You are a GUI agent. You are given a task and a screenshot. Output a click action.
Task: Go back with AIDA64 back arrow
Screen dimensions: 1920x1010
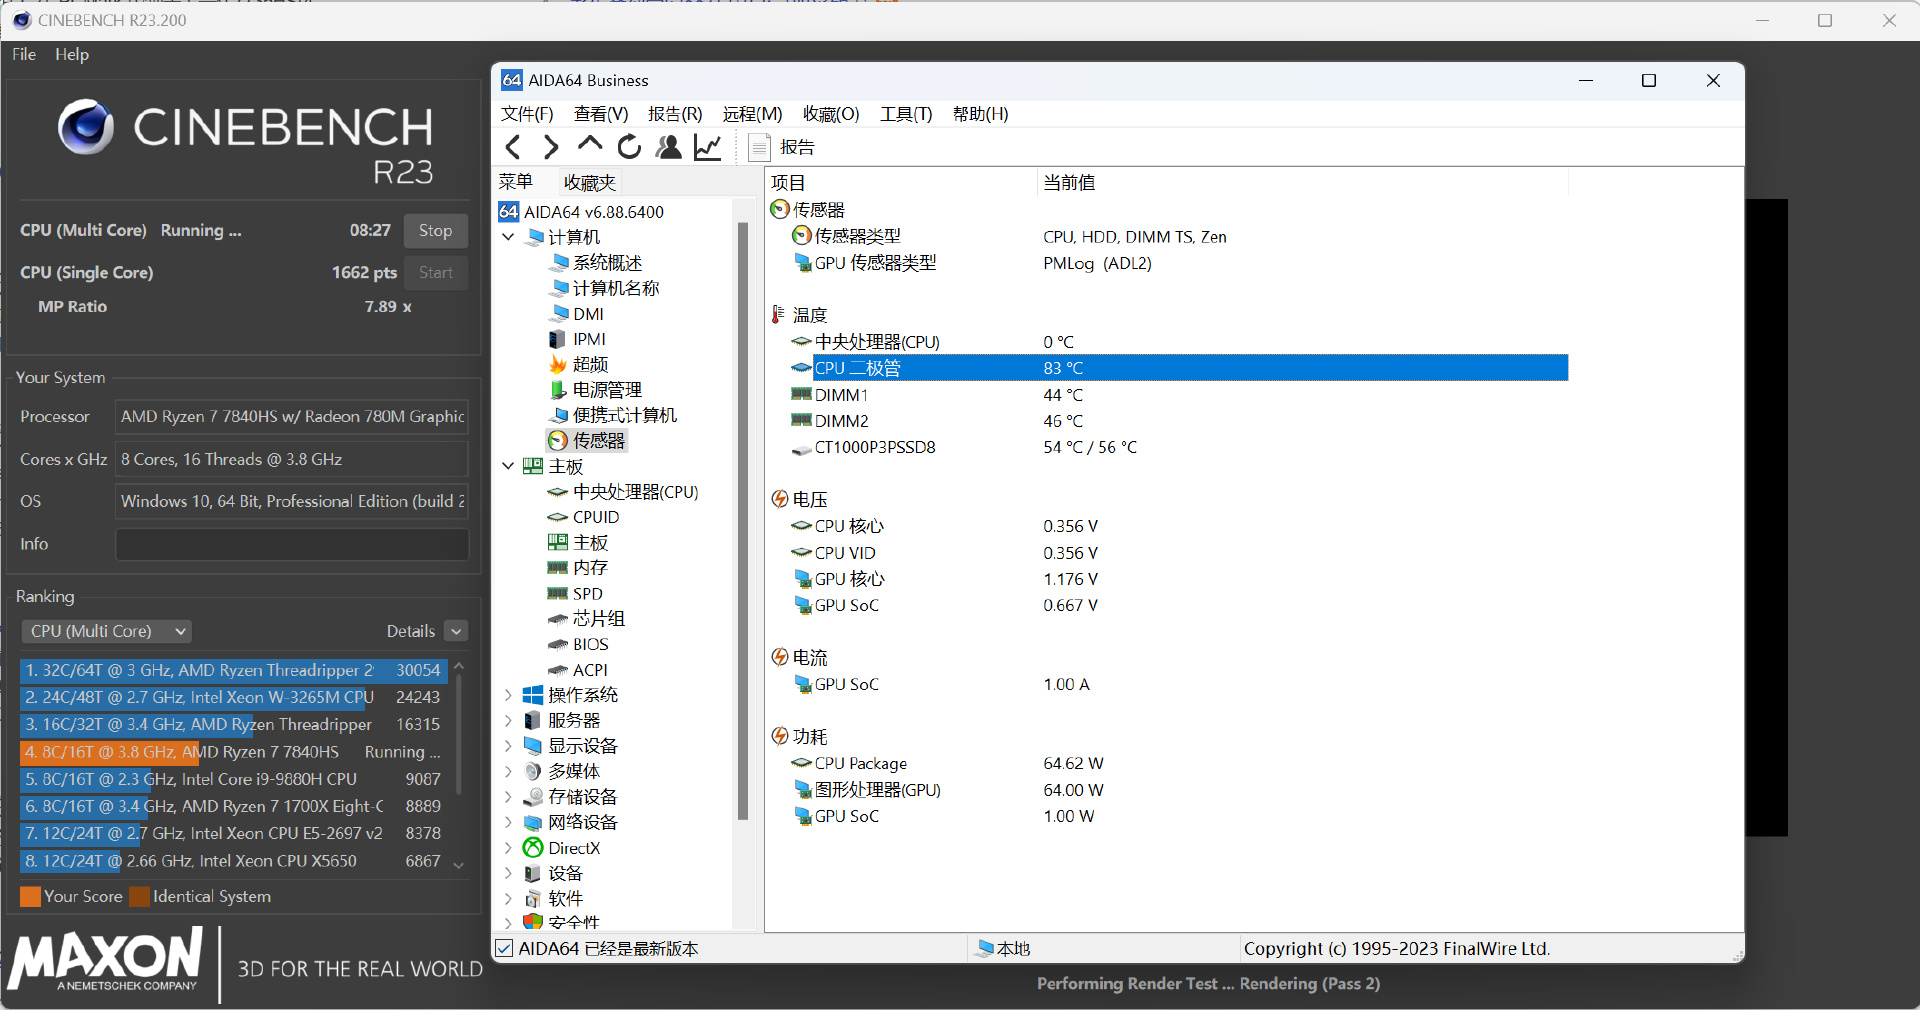[x=514, y=147]
